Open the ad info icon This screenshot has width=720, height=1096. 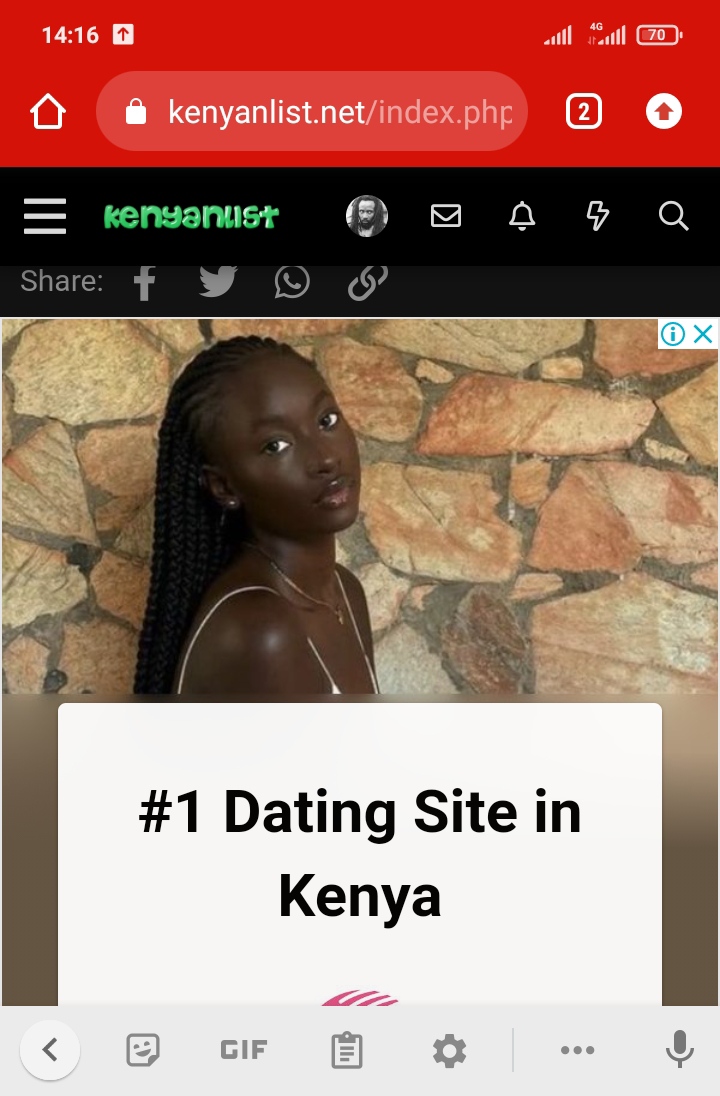[673, 334]
